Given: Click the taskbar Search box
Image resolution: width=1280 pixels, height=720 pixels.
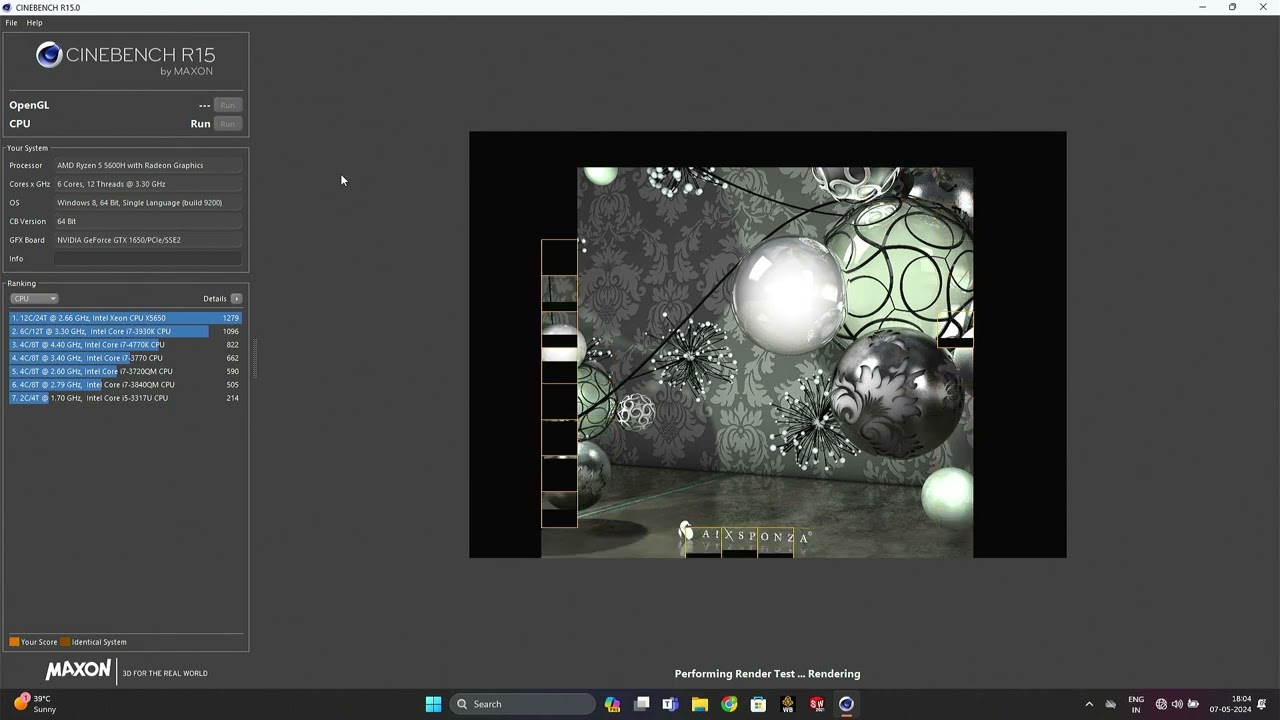Looking at the screenshot, I should (522, 704).
